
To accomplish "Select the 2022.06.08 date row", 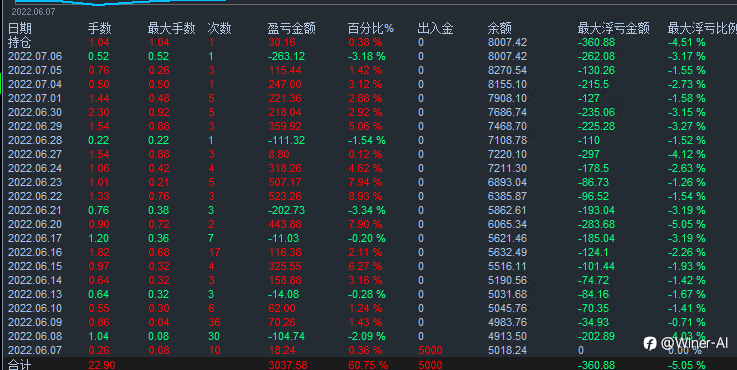I will [35, 336].
